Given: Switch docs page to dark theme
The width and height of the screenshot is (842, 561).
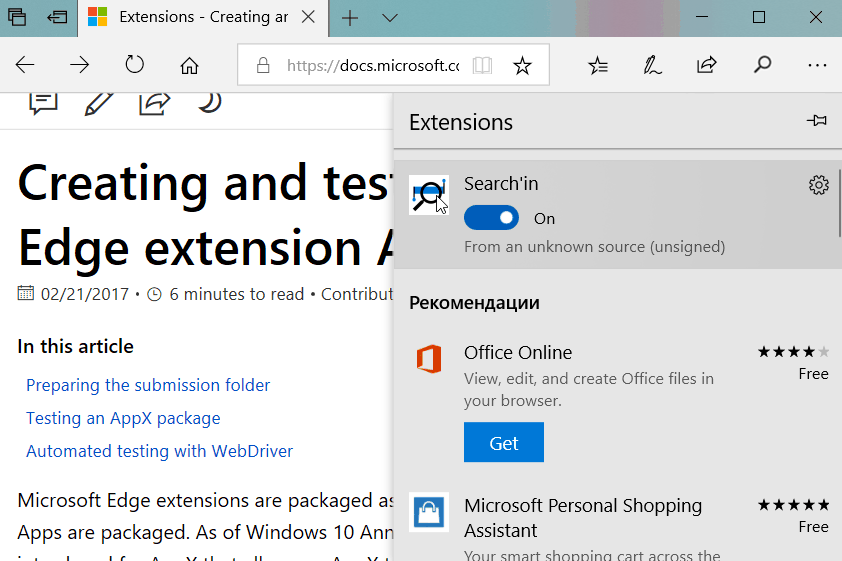Looking at the screenshot, I should coord(209,102).
